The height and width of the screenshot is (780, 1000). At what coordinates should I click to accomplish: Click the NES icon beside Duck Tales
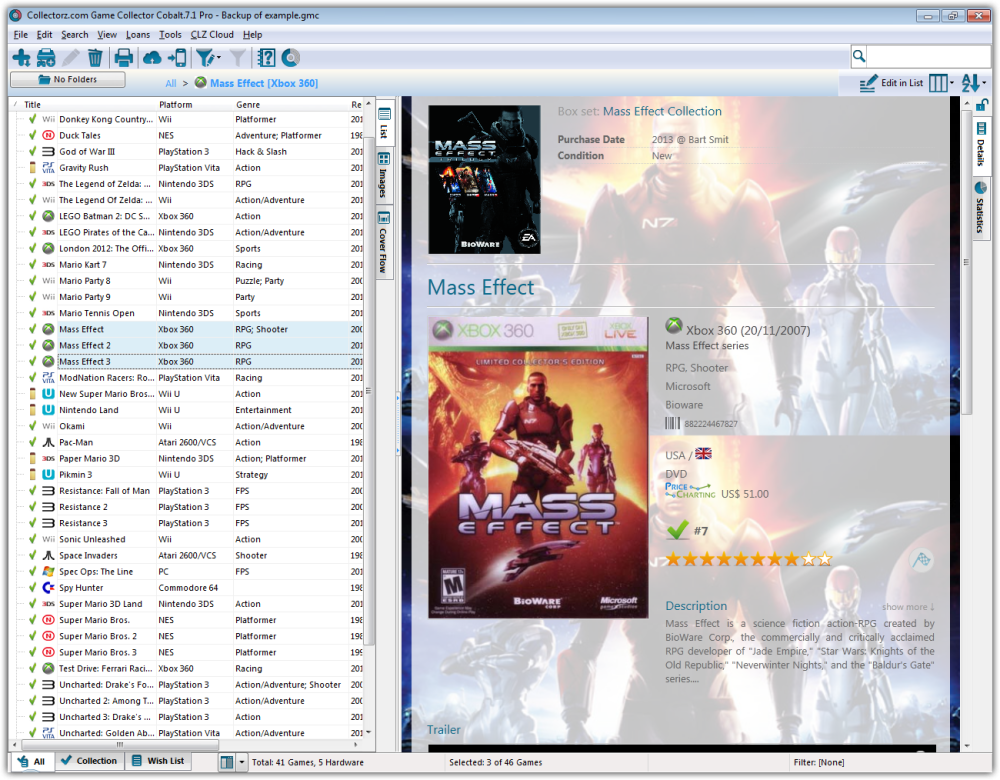tap(48, 135)
